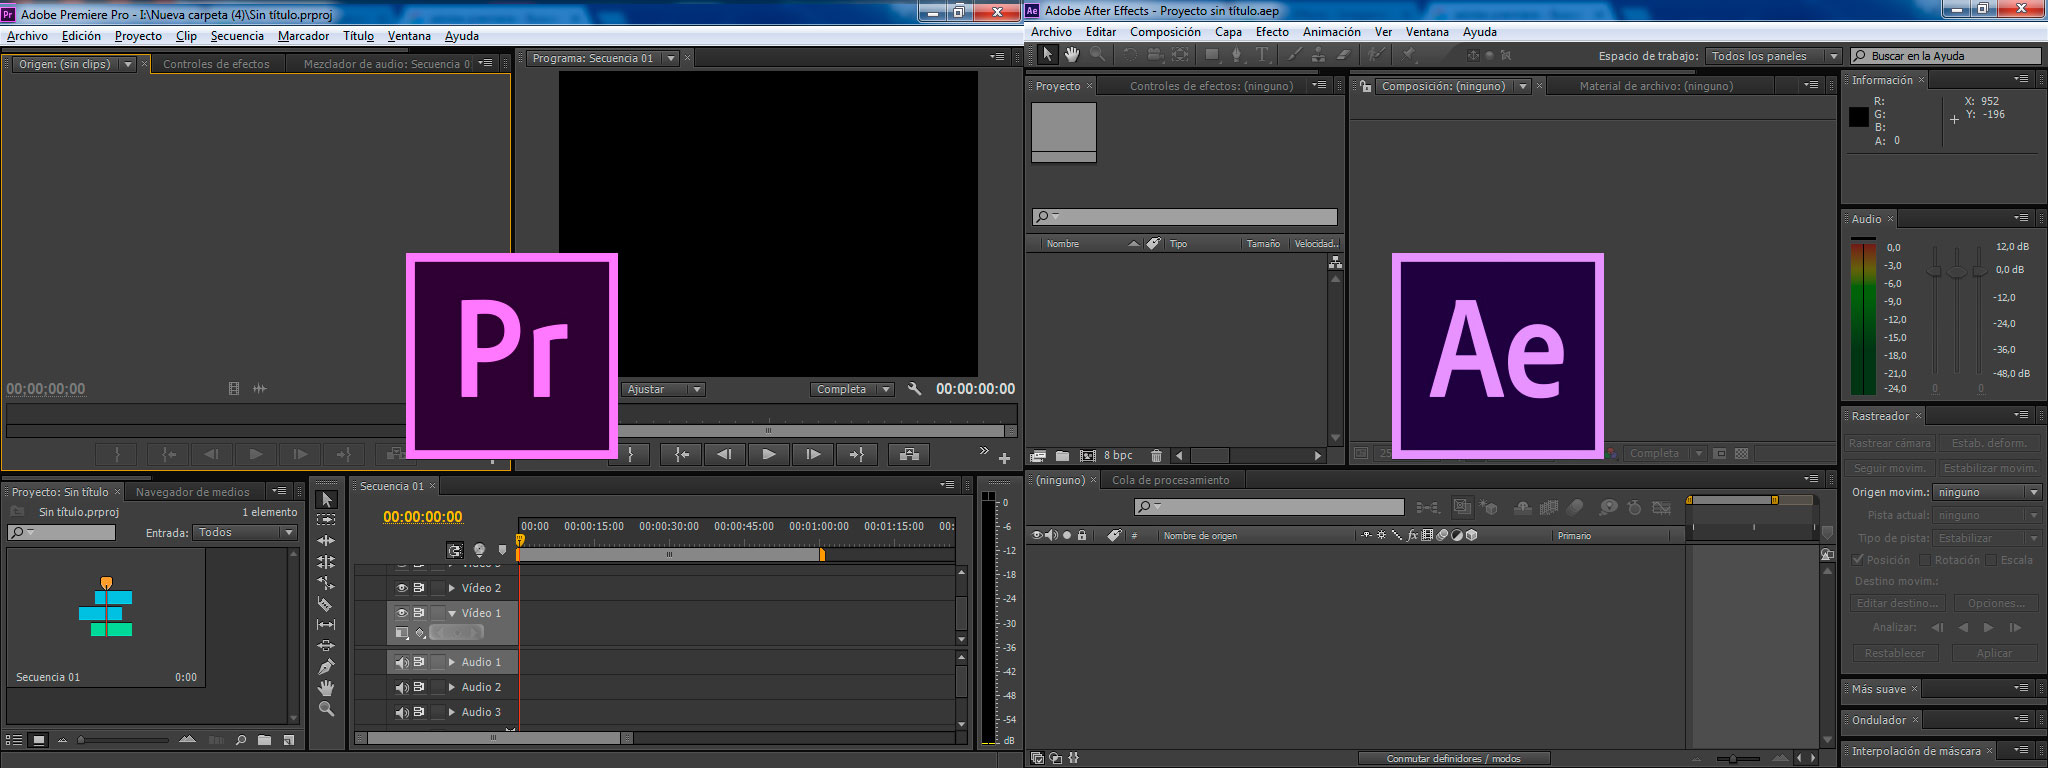Switch to Cola de procesamiento tab
Screen dimensions: 2048x768
1171,480
